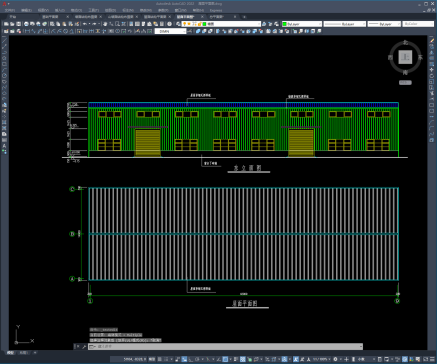The image size is (437, 364).
Task: Select the Erase tool in the Modify toolbar
Action: [x=432, y=40]
